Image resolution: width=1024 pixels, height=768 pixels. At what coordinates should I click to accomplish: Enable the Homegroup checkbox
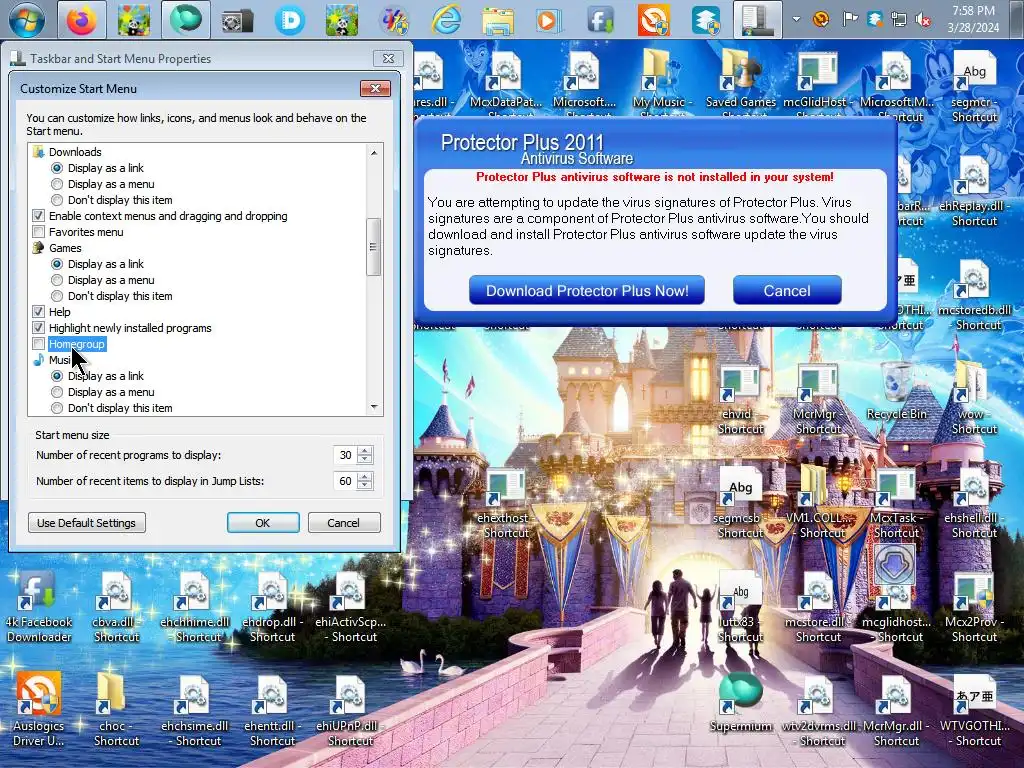pyautogui.click(x=39, y=344)
